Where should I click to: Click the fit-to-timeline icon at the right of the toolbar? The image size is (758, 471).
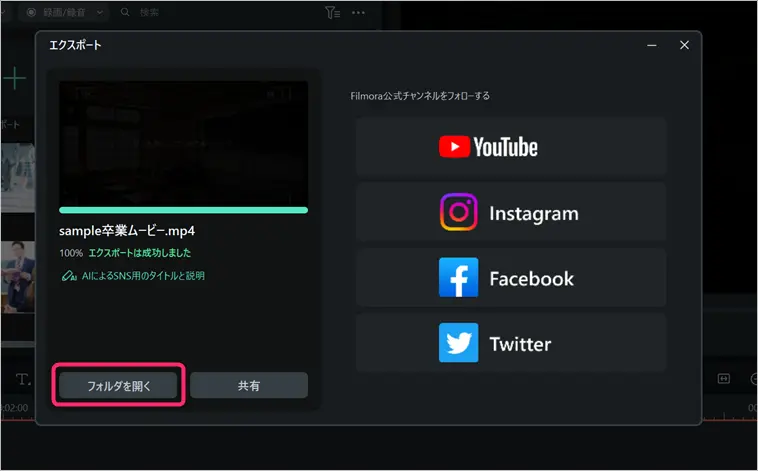[x=724, y=379]
